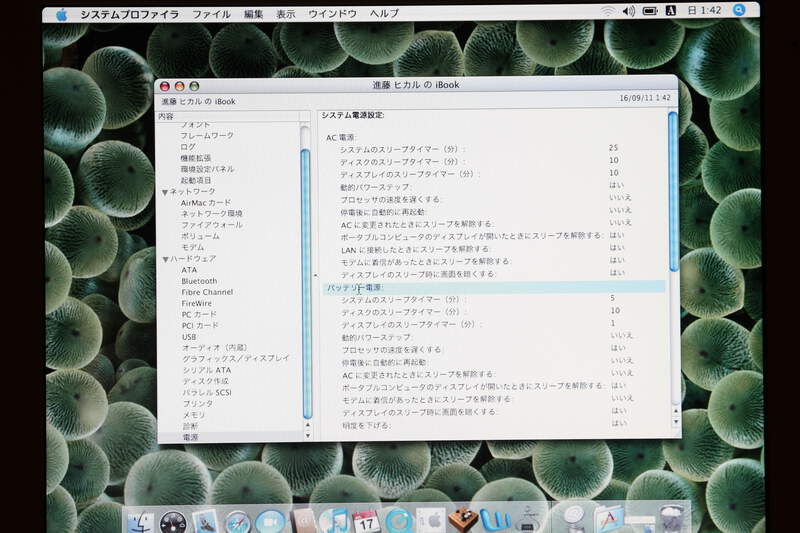Collapse the ネットワーク tree section
This screenshot has height=533, width=800.
tap(165, 192)
